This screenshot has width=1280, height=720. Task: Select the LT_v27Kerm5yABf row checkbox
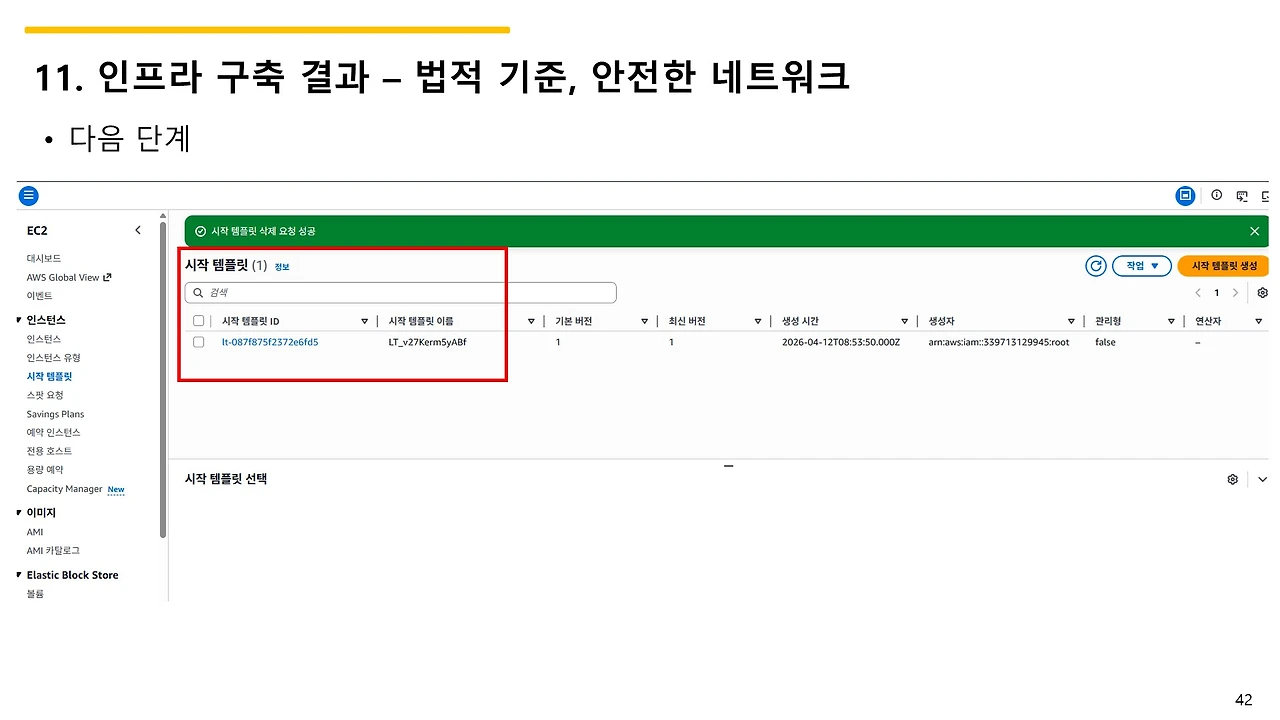198,342
